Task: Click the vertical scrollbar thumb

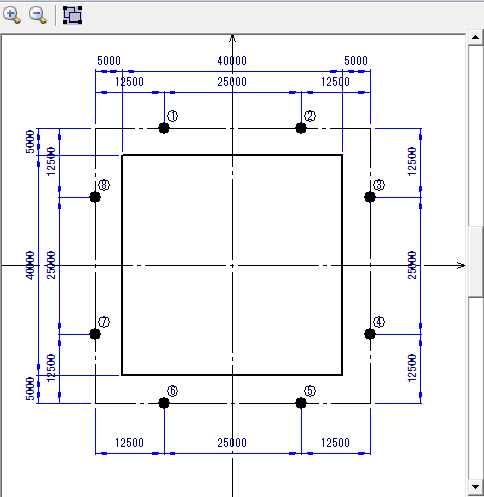Action: [476, 261]
